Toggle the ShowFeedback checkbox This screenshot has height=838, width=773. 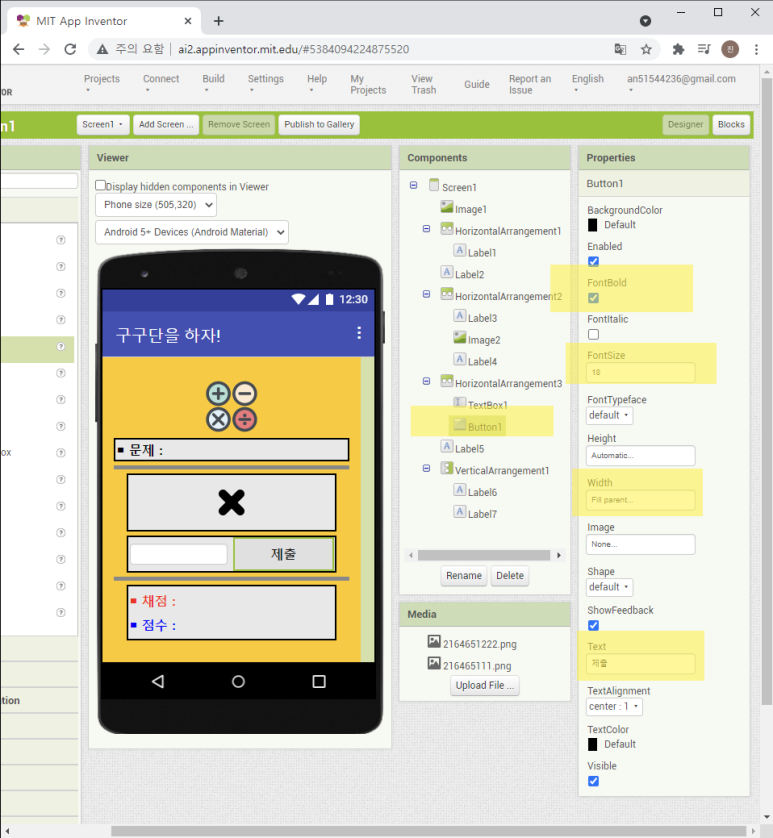[593, 625]
